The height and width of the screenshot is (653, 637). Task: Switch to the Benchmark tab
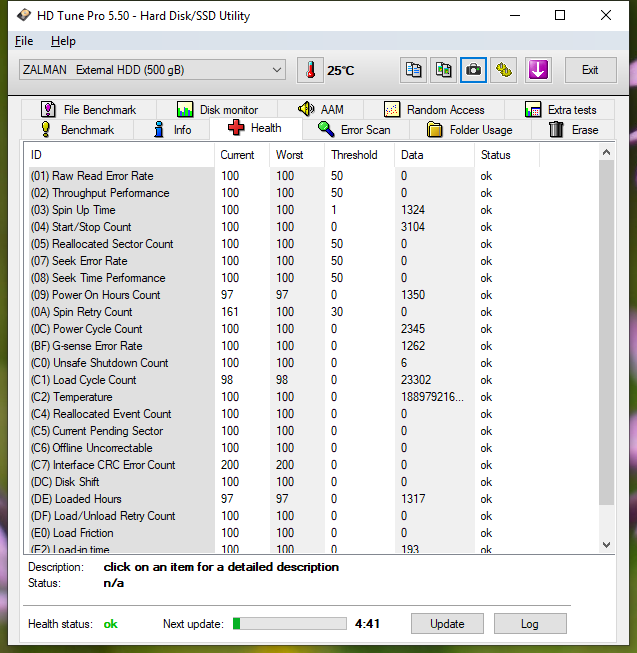77,130
